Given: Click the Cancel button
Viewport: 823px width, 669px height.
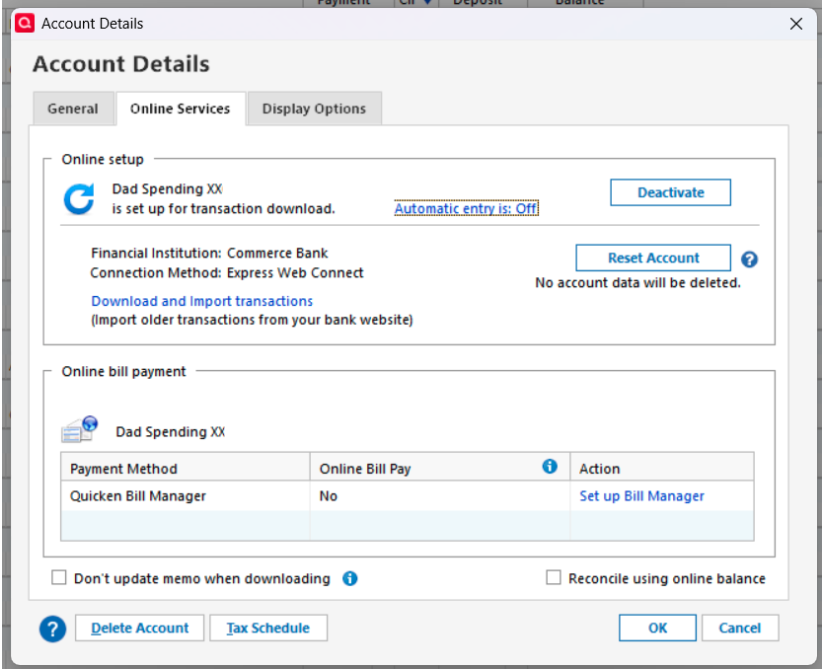Looking at the screenshot, I should (740, 628).
